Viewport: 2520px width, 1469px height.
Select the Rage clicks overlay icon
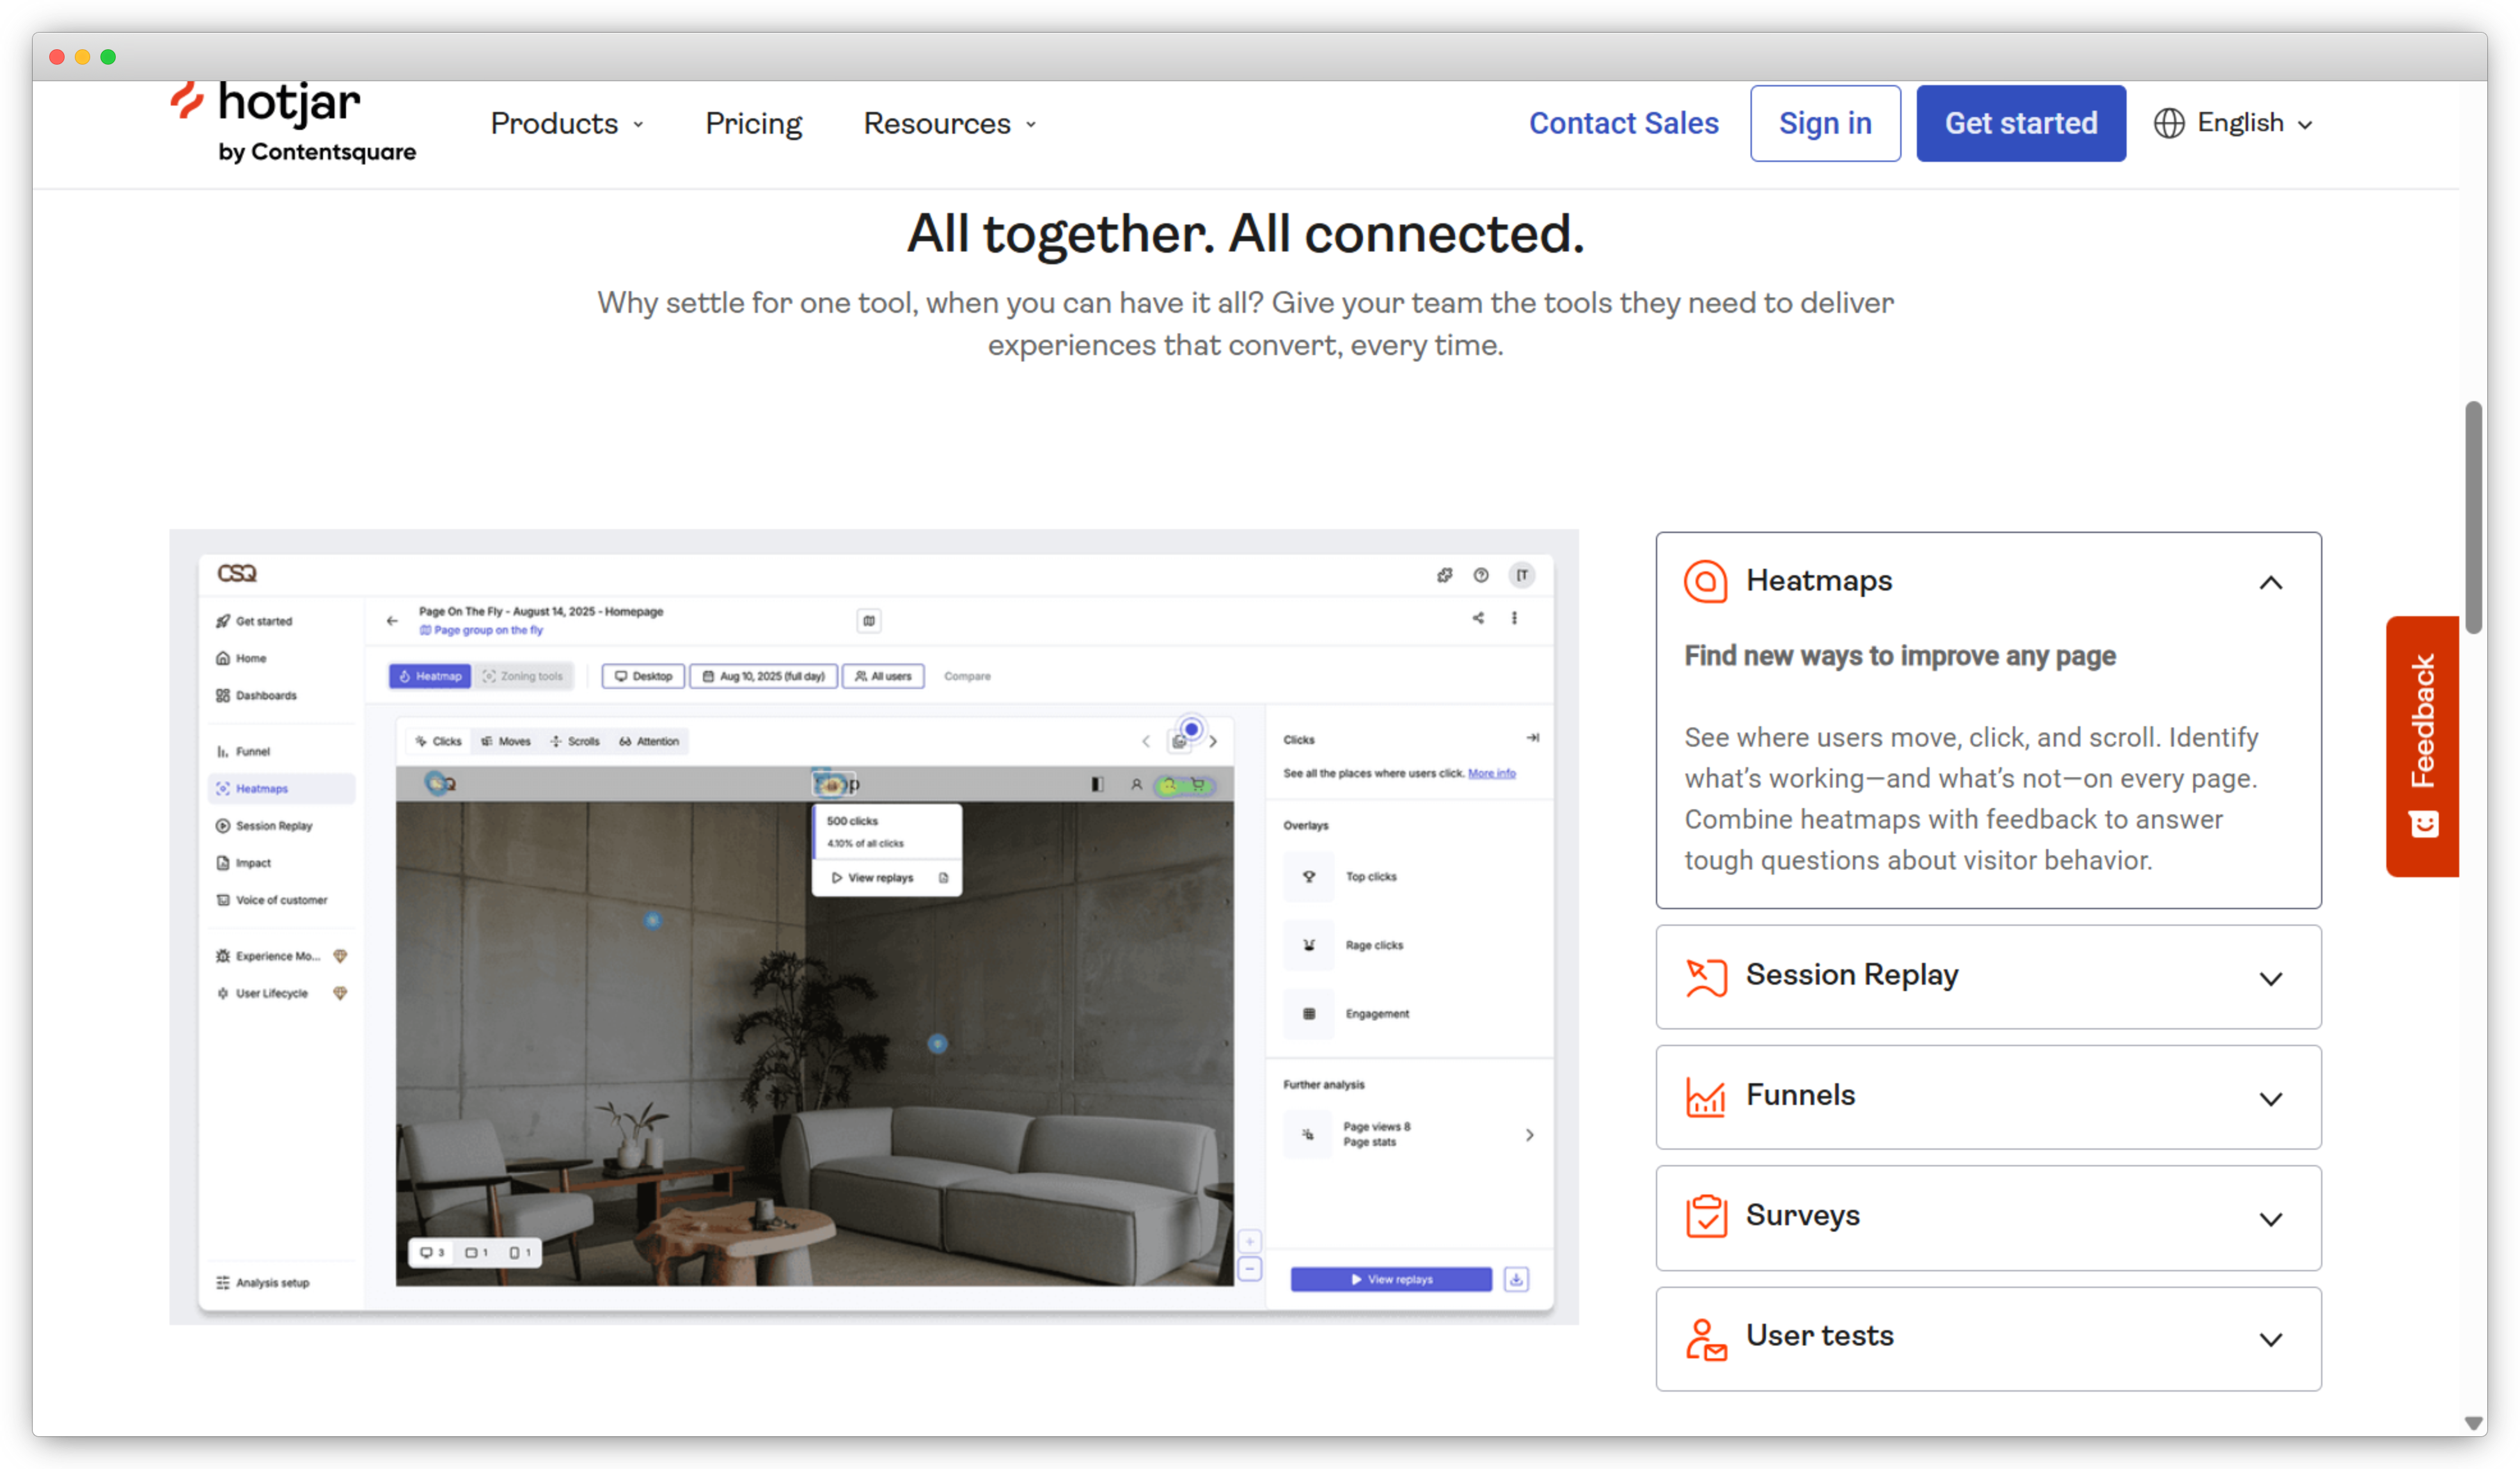1308,945
